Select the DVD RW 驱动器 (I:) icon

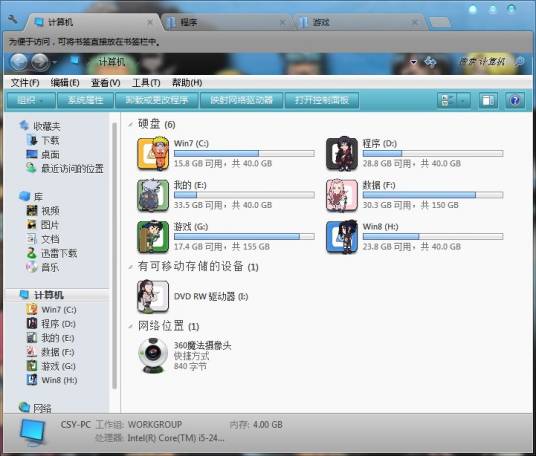153,296
